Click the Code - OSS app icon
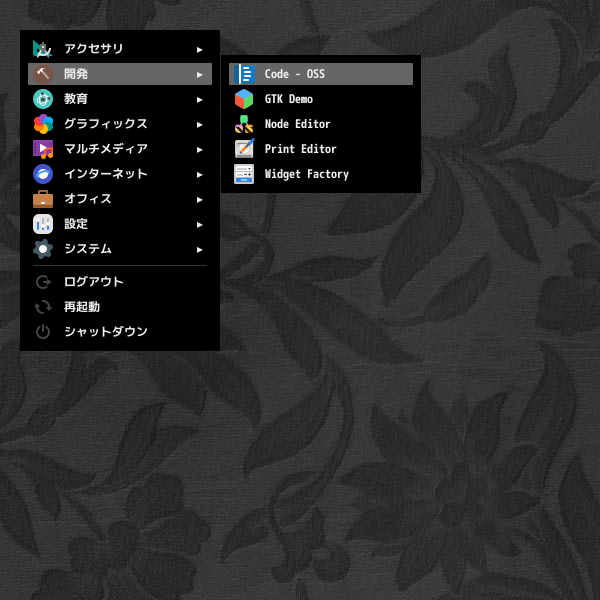This screenshot has width=600, height=600. pos(244,74)
